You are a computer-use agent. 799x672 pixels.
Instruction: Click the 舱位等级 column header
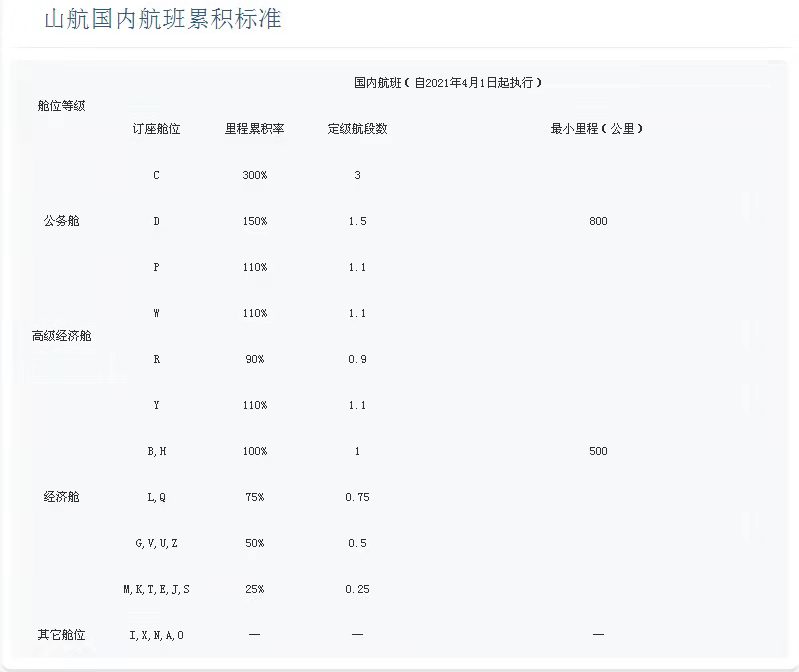click(x=61, y=106)
